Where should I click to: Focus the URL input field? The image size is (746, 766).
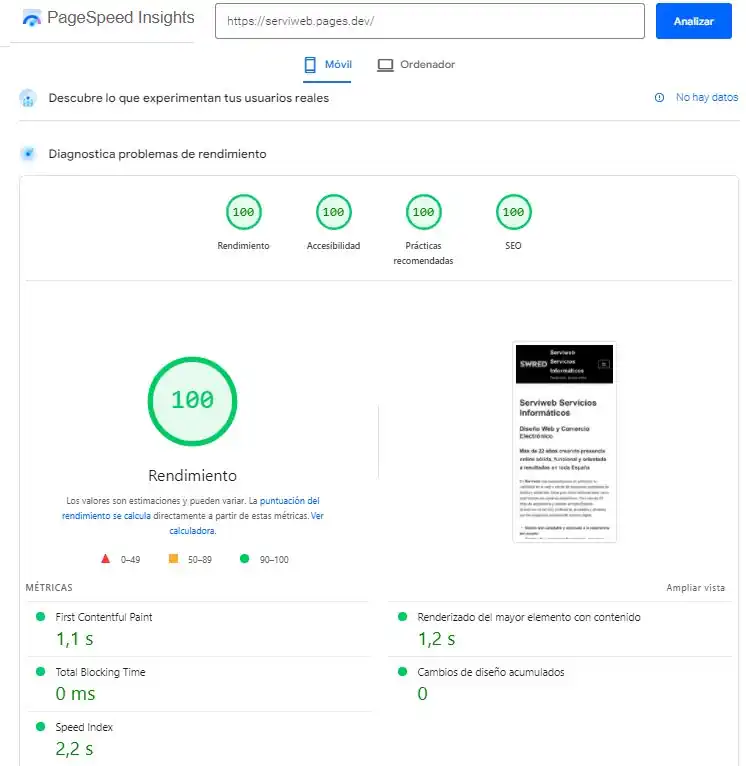click(429, 21)
